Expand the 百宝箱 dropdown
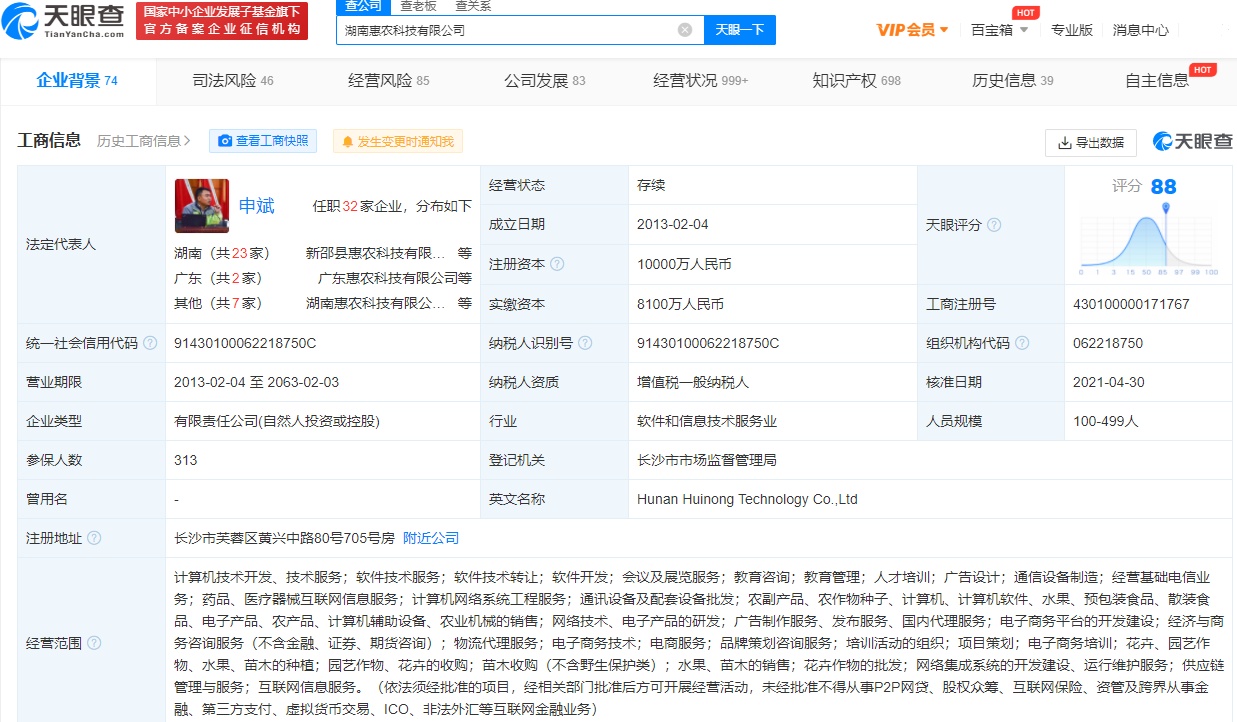Image resolution: width=1237 pixels, height=722 pixels. (x=999, y=30)
